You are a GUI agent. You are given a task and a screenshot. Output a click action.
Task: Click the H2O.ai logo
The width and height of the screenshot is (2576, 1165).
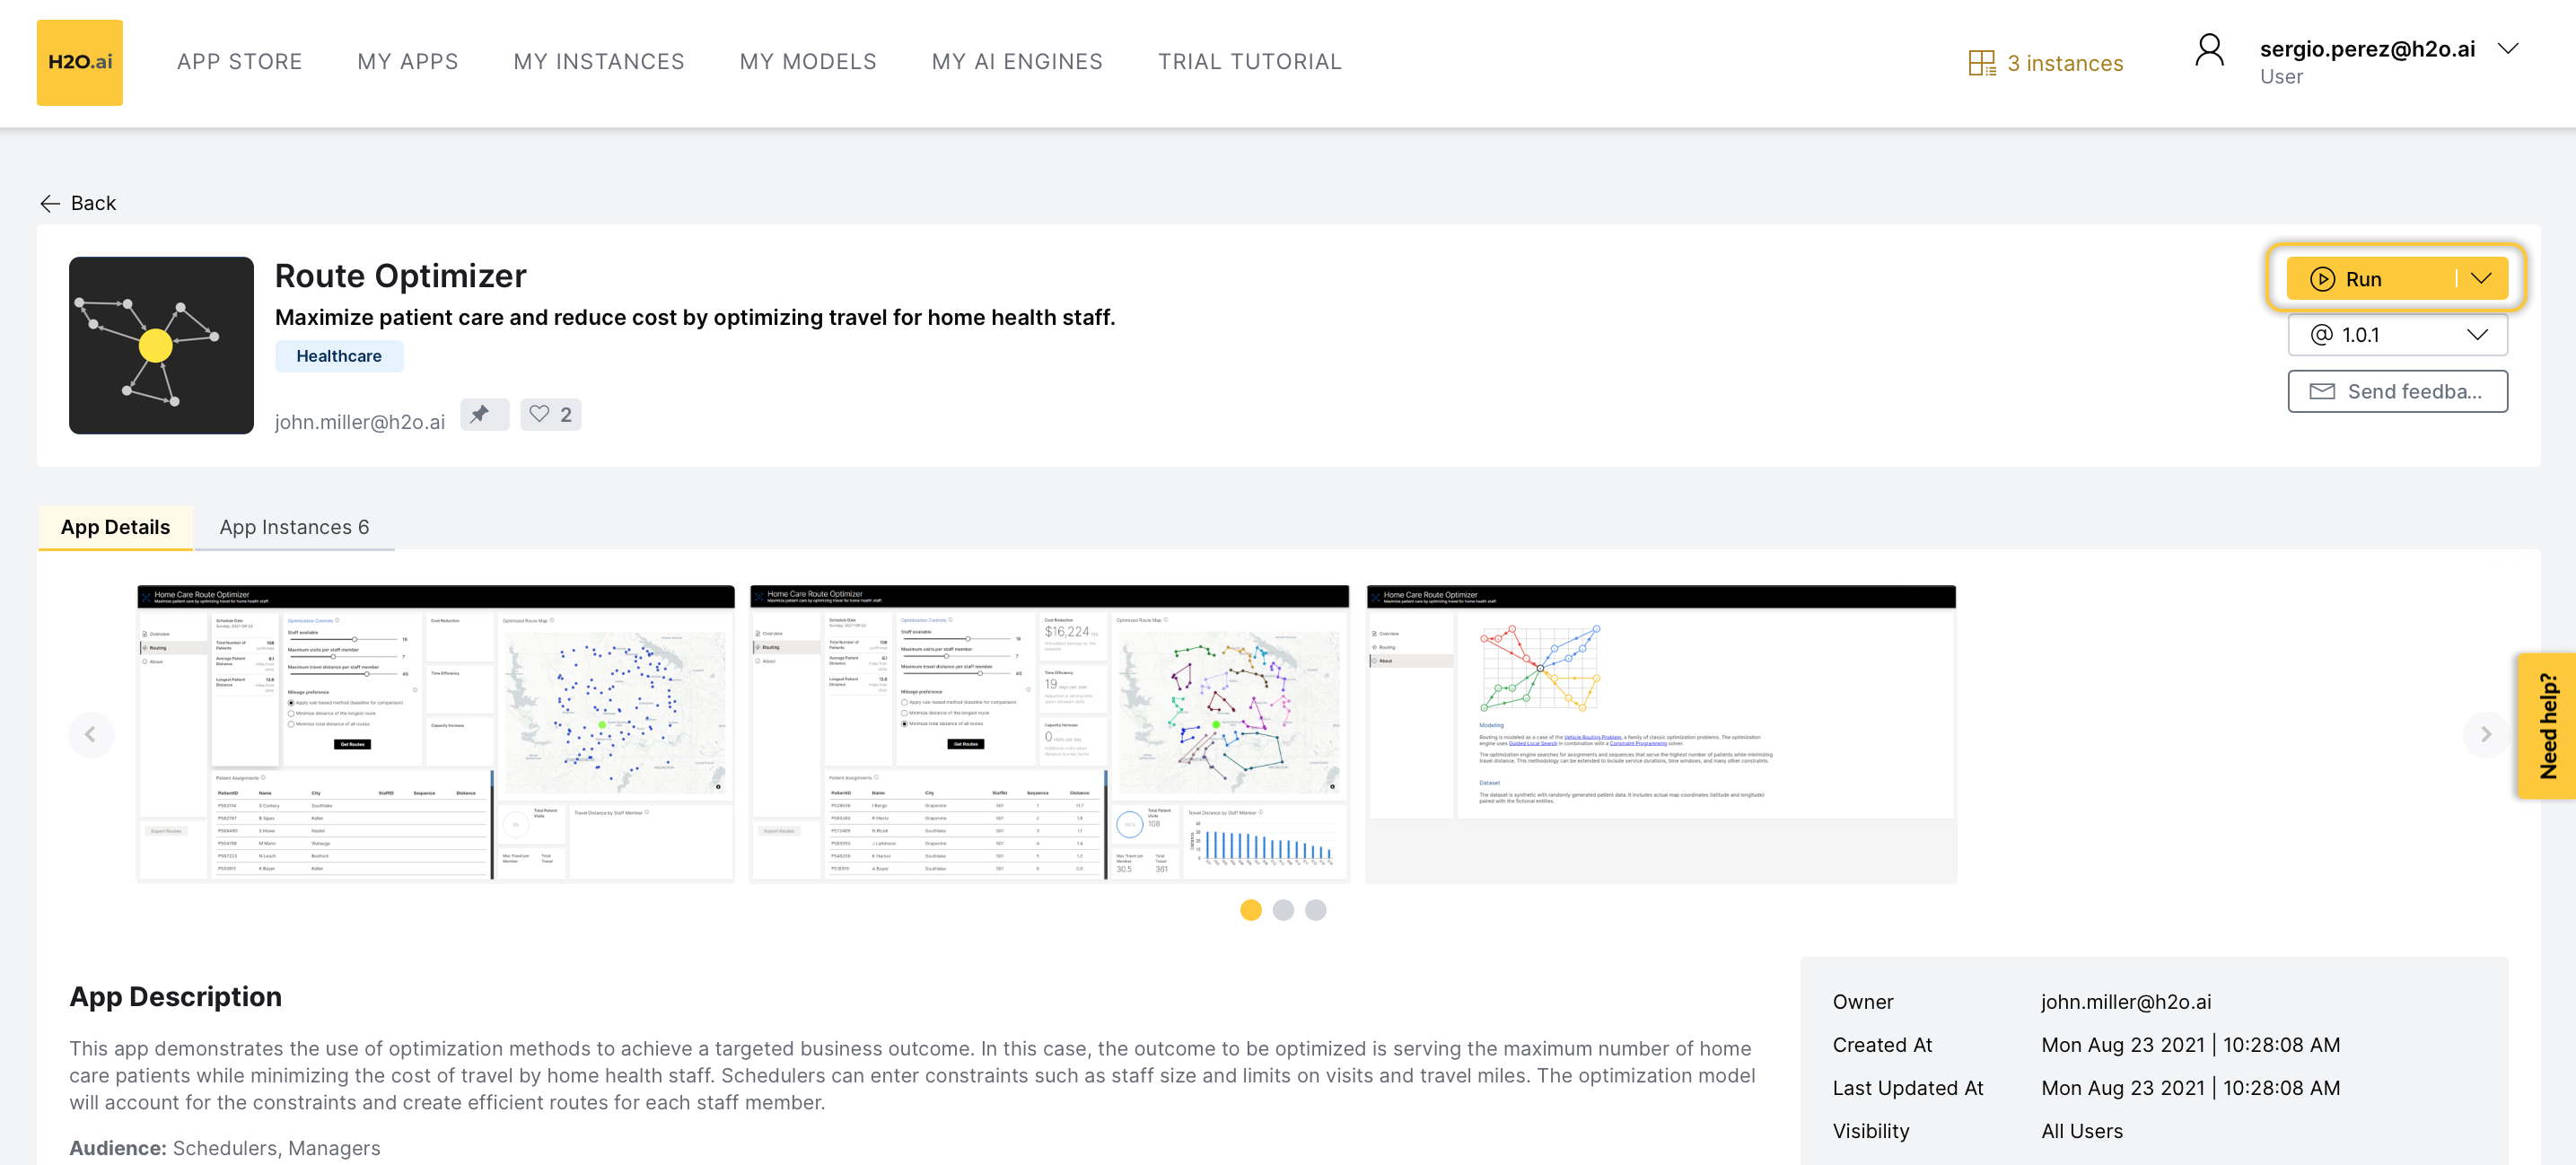point(80,62)
